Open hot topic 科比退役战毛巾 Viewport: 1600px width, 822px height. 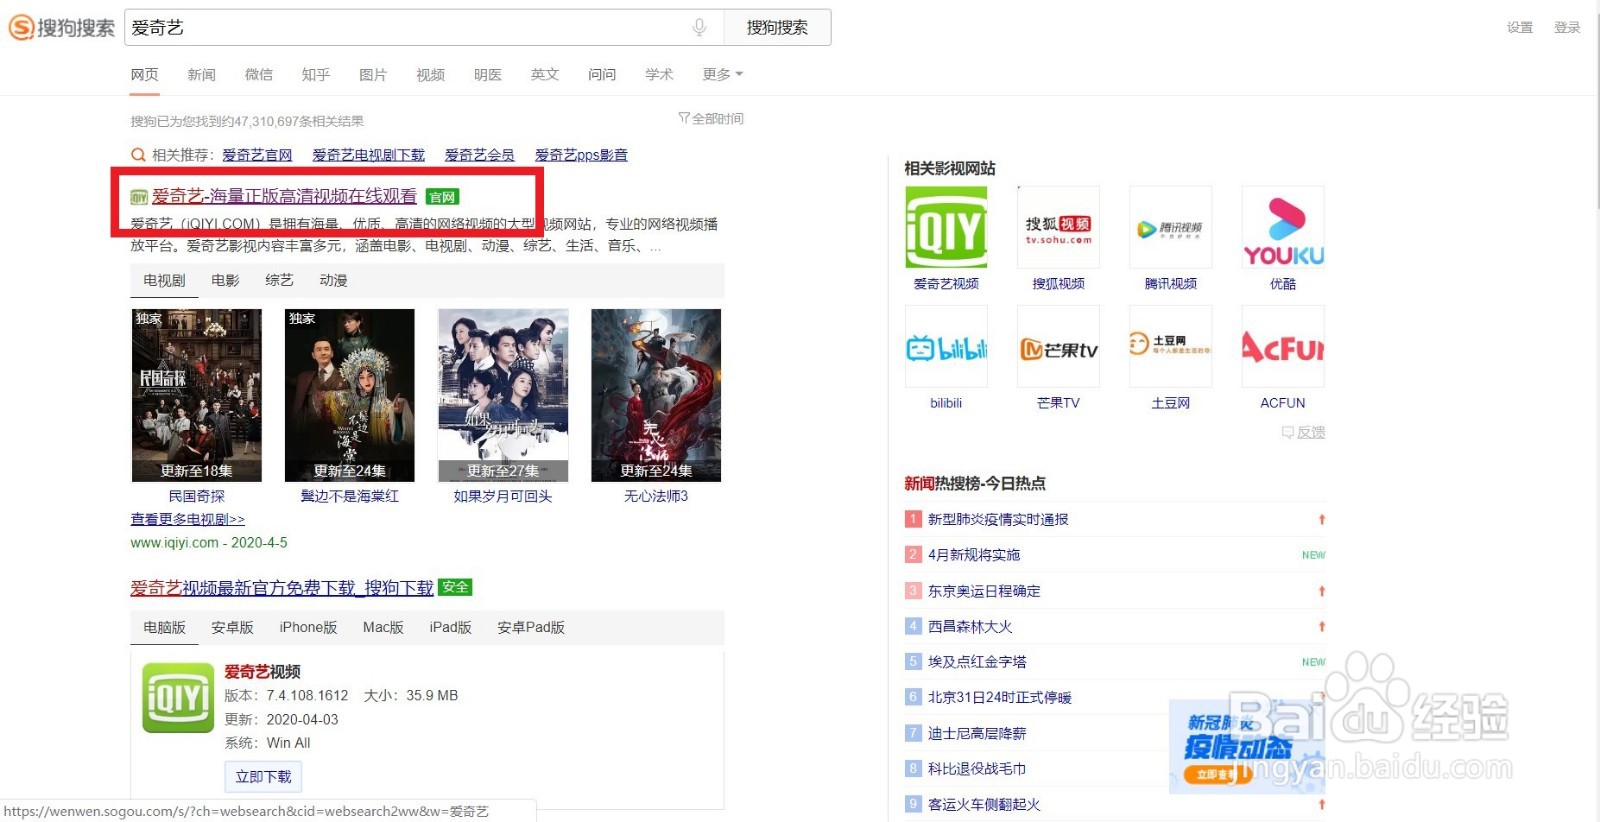pyautogui.click(x=977, y=768)
